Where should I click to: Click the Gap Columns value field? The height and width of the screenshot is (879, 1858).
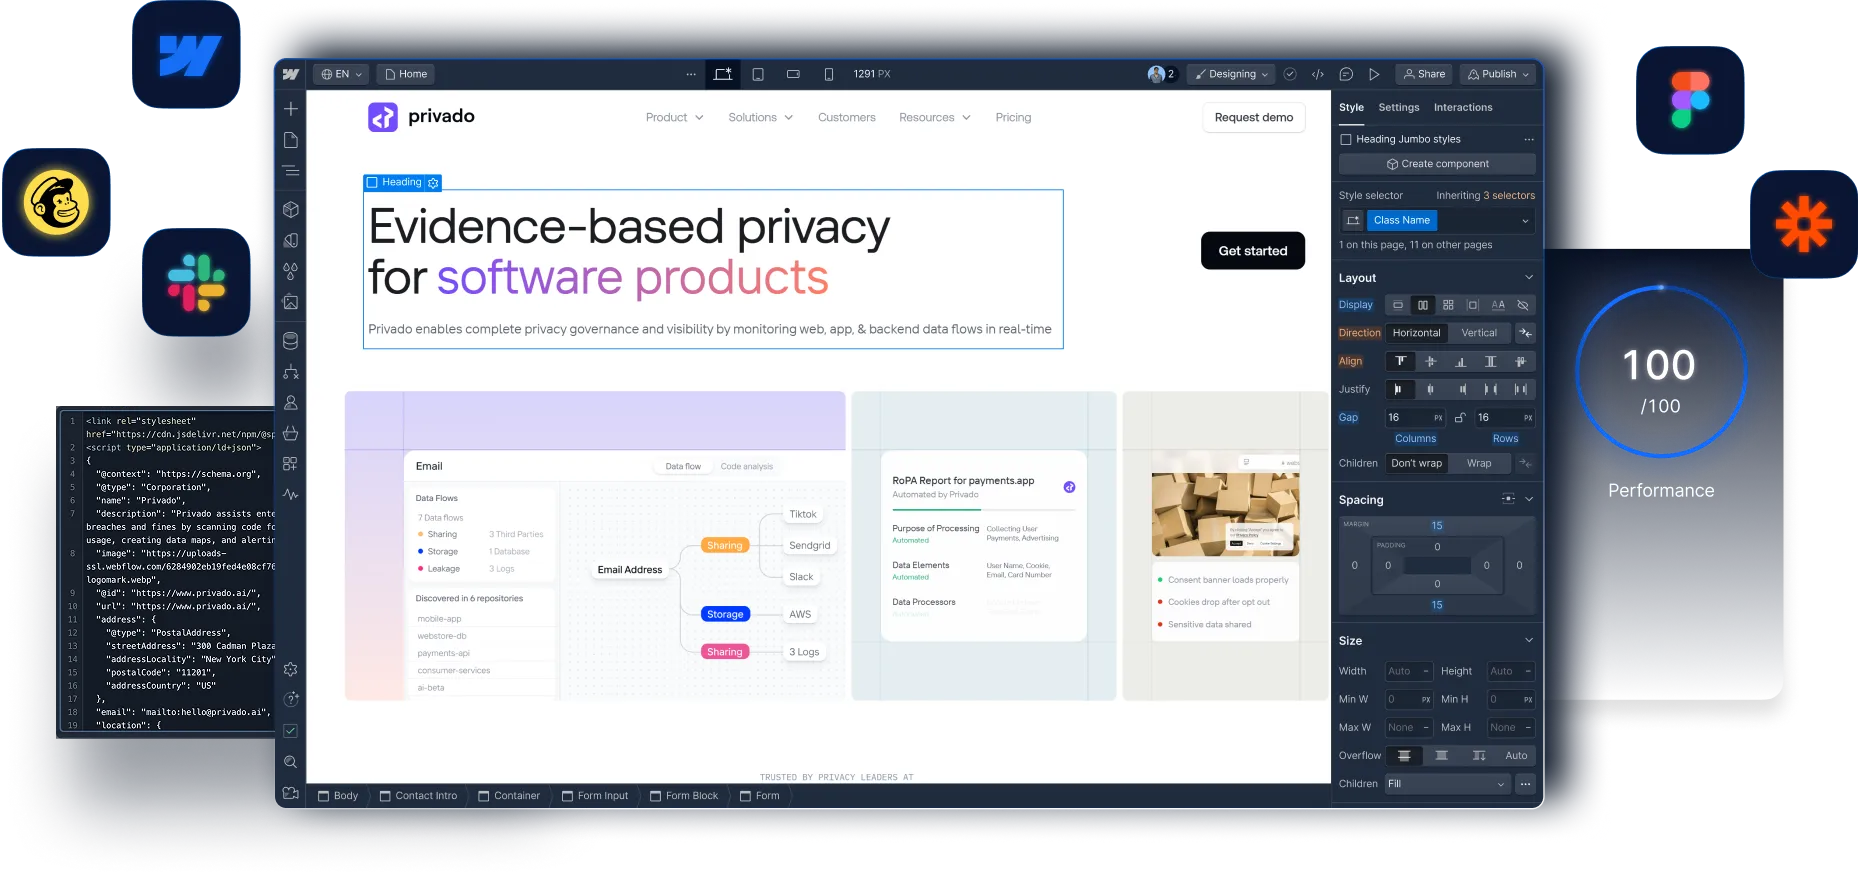[x=1414, y=418]
